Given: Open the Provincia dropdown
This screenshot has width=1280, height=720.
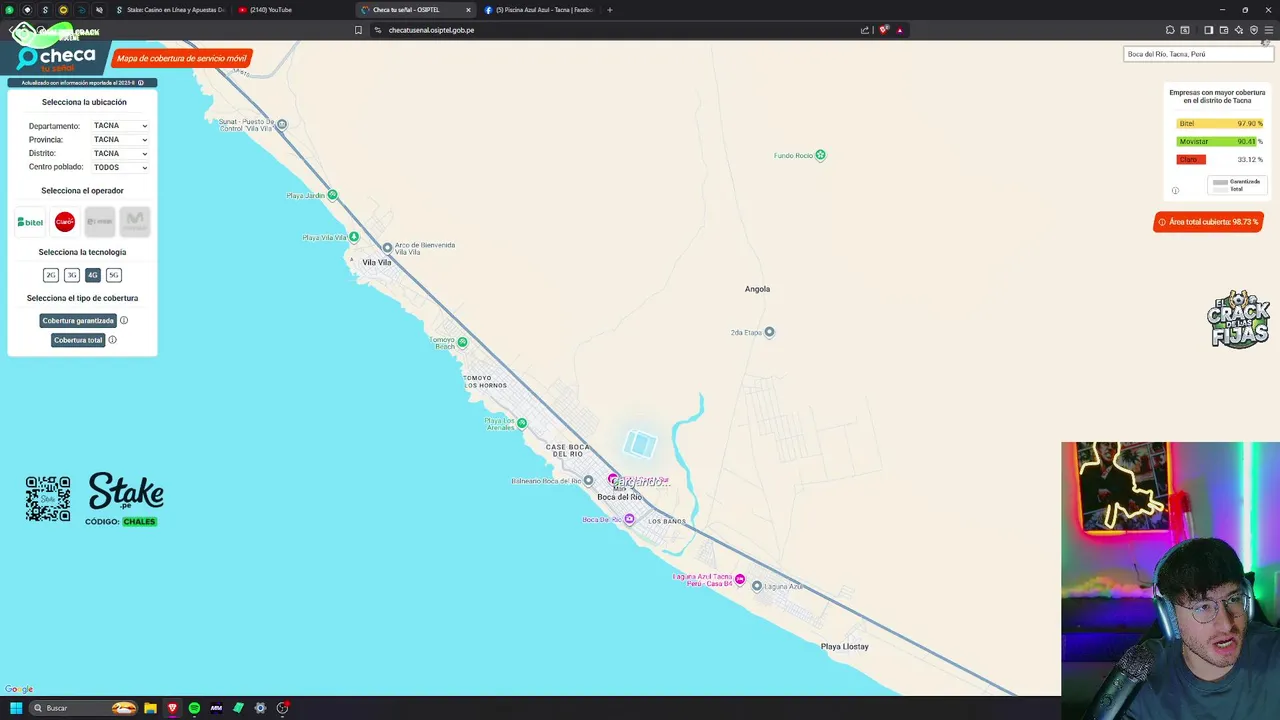Looking at the screenshot, I should coord(120,140).
